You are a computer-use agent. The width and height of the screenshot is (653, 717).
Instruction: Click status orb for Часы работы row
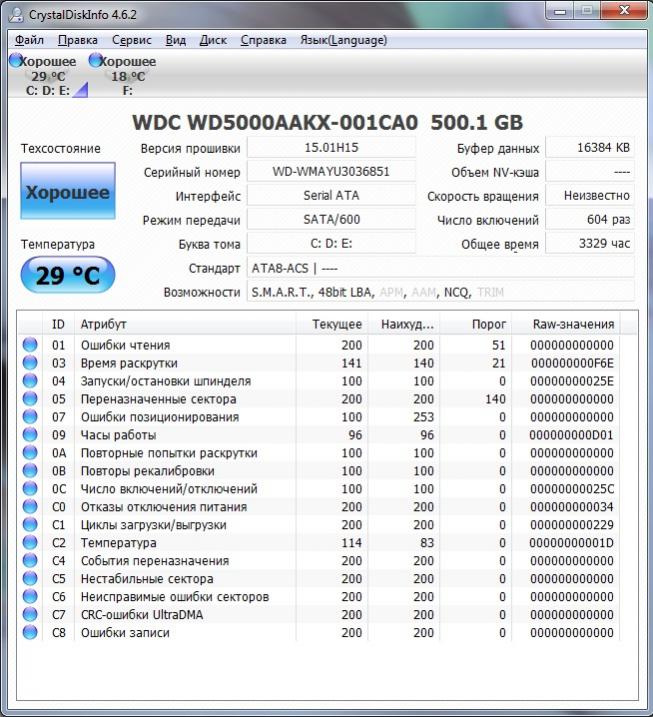30,434
